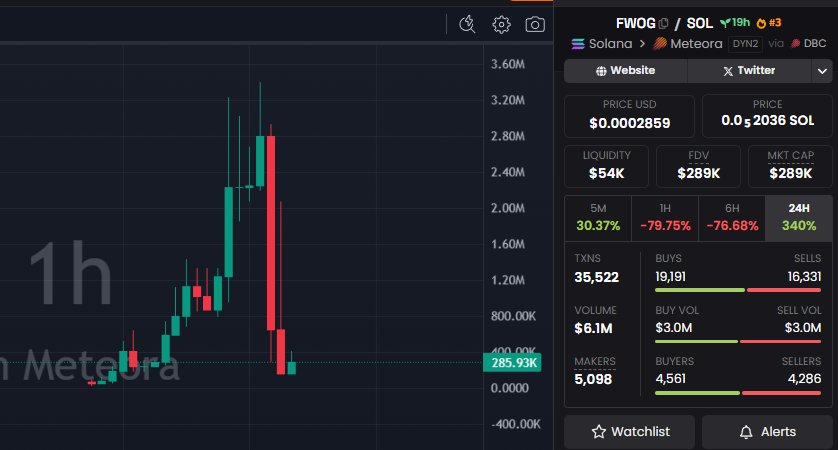
Task: Expand more links chevron beside Twitter
Action: pyautogui.click(x=822, y=71)
